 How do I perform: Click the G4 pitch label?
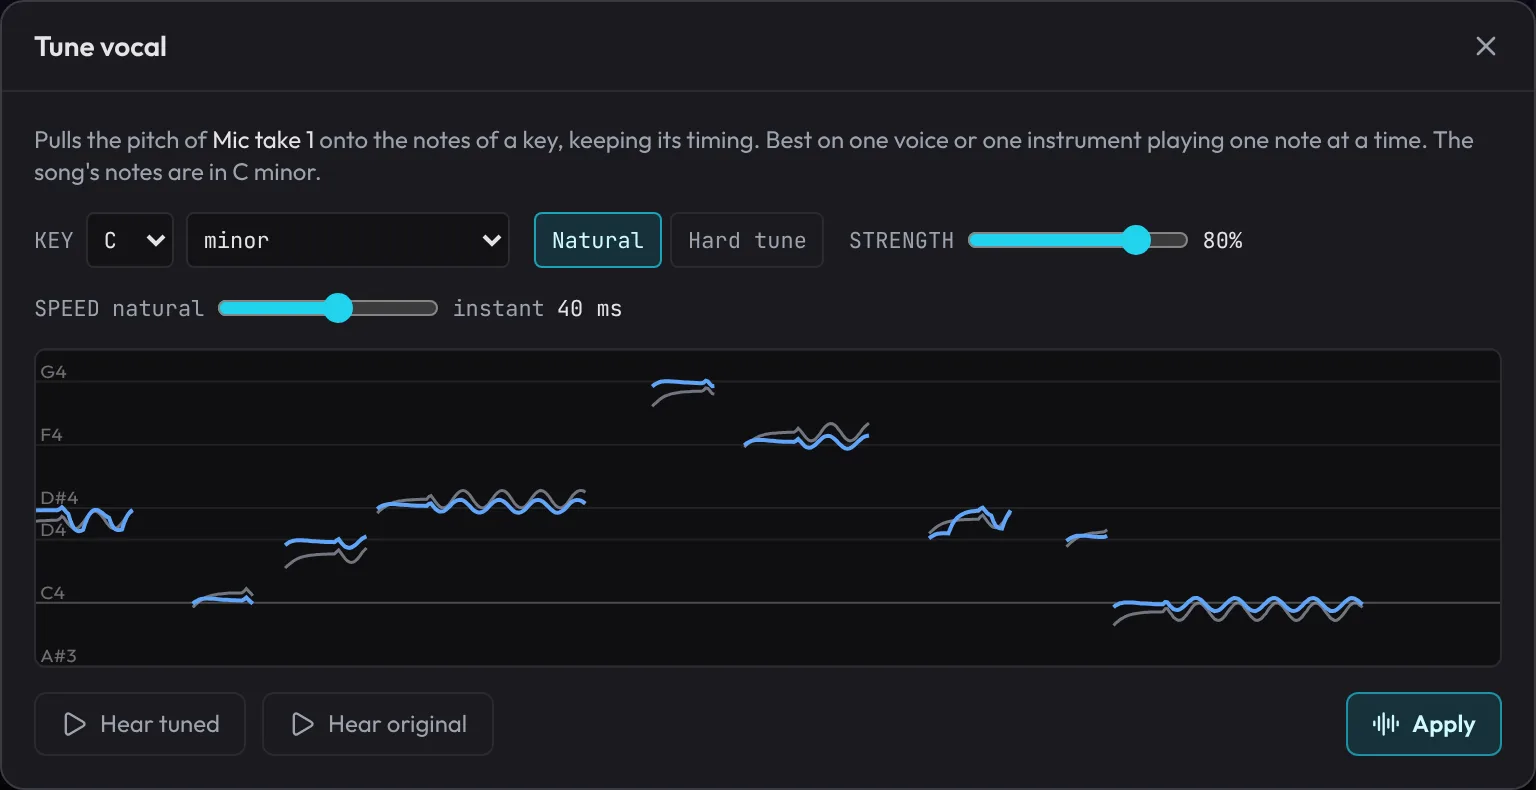53,372
